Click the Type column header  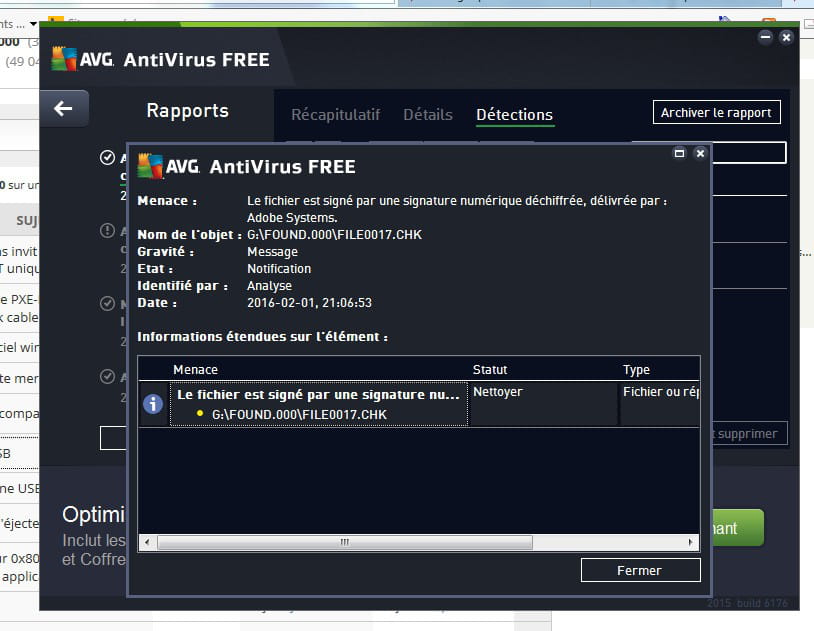click(636, 369)
